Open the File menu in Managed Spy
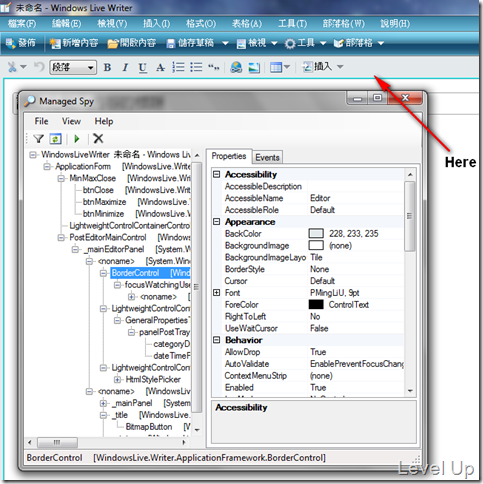Image resolution: width=483 pixels, height=484 pixels. (x=41, y=121)
